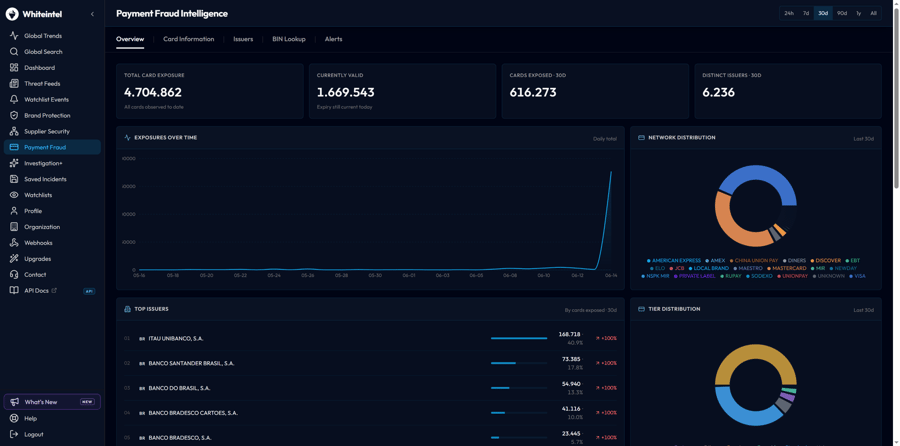
Task: Click the Top Issuers building icon
Action: (127, 309)
